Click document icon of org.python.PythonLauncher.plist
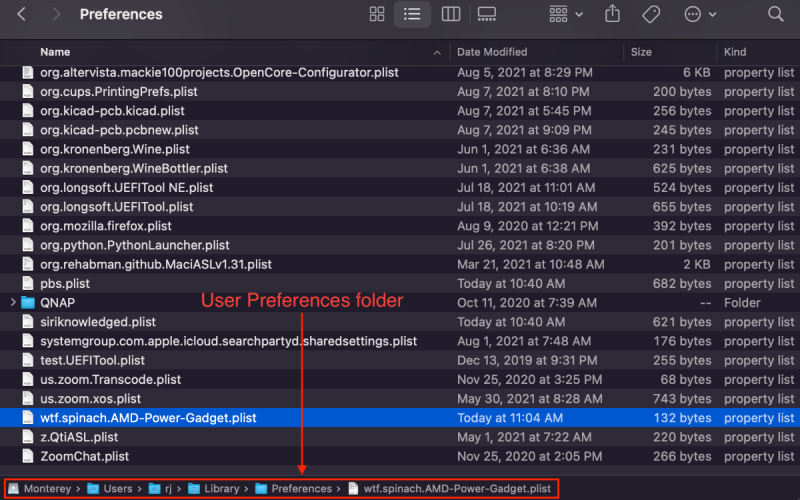This screenshot has width=800, height=500. 28,245
